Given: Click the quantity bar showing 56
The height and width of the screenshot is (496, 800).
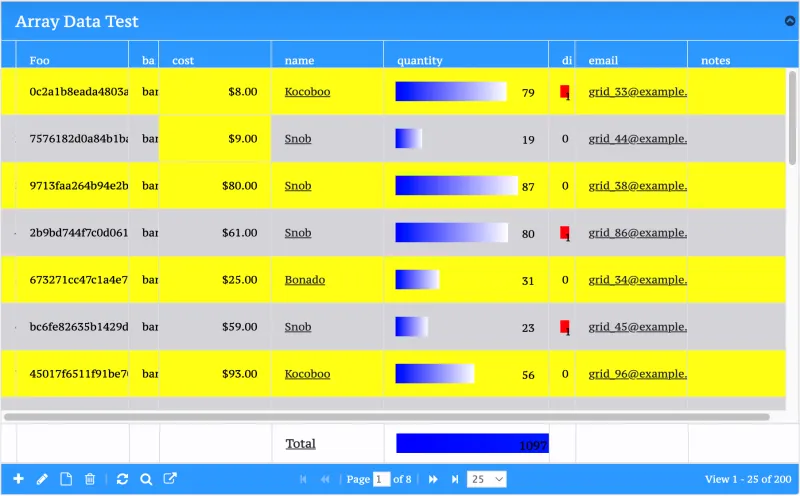Looking at the screenshot, I should [435, 374].
